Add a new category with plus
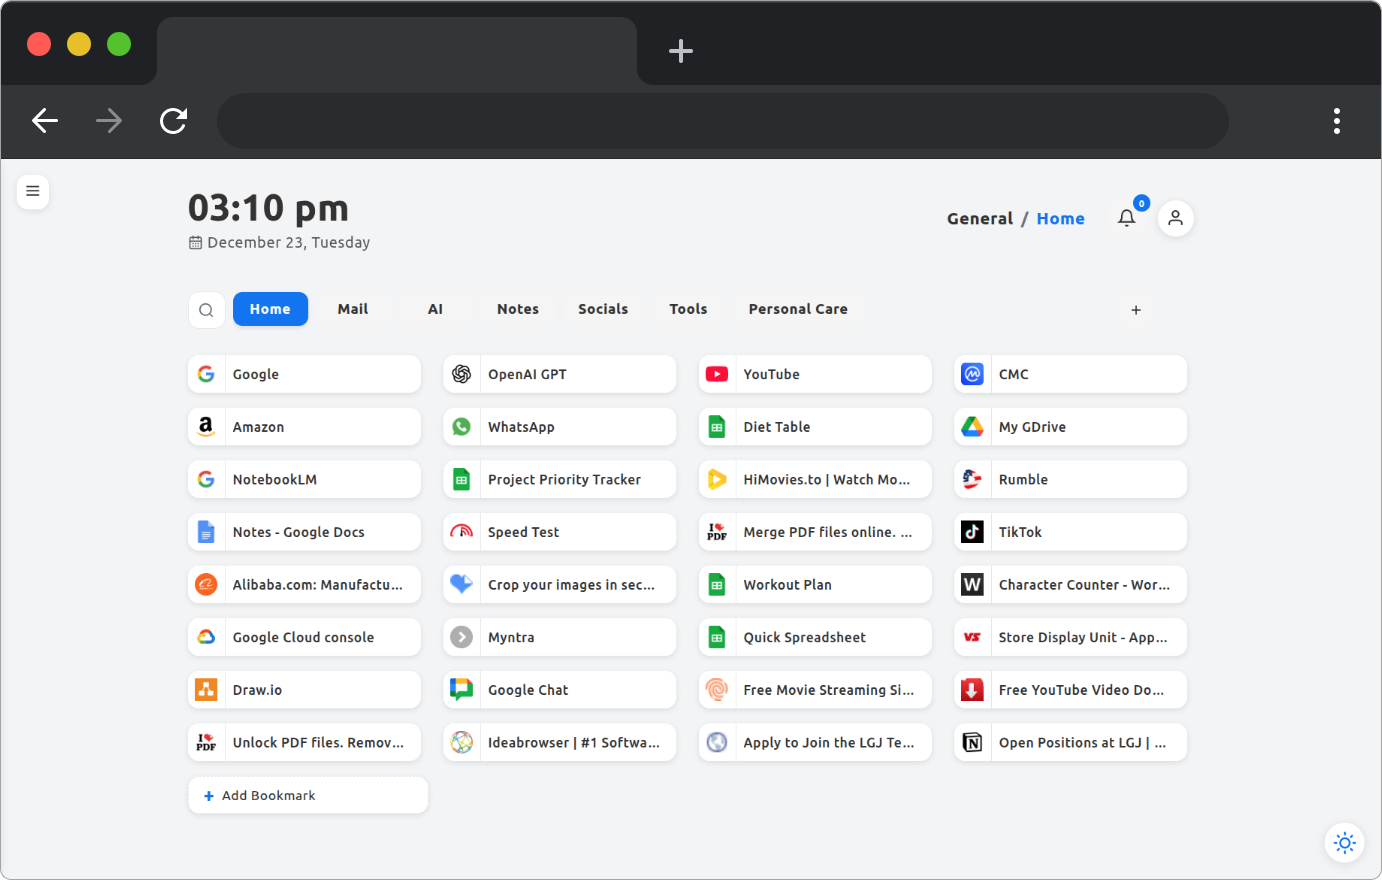This screenshot has width=1382, height=880. pos(1136,310)
